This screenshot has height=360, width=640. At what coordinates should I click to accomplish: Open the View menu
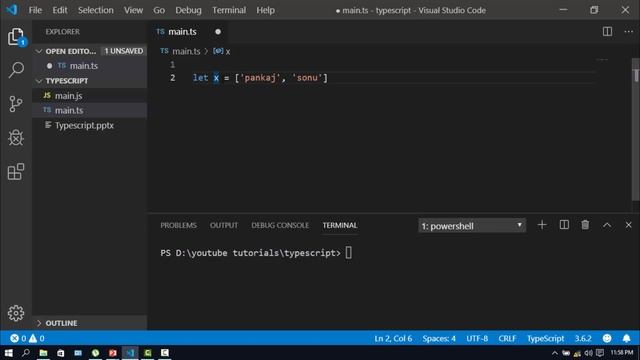(133, 10)
